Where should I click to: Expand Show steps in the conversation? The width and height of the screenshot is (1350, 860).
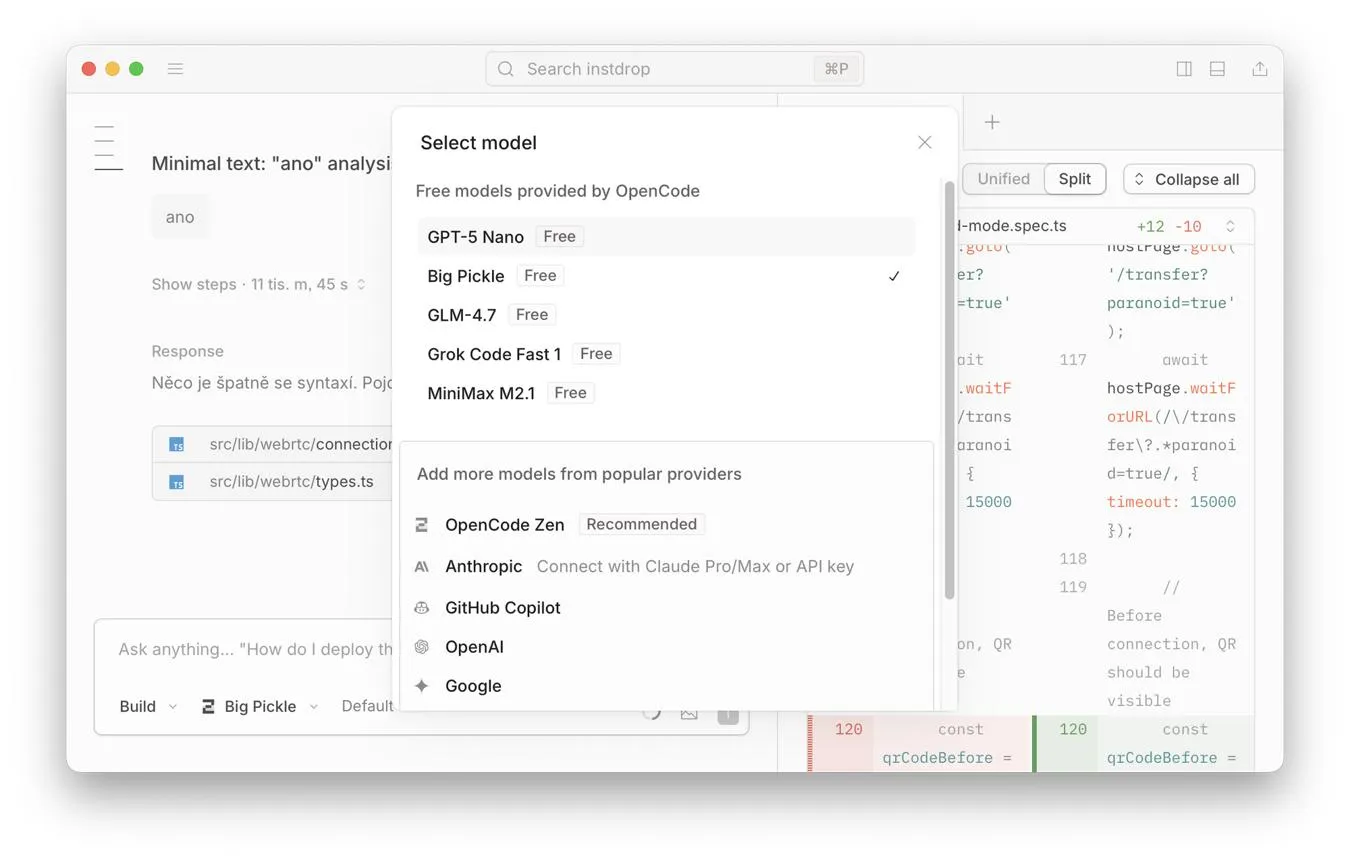[259, 285]
